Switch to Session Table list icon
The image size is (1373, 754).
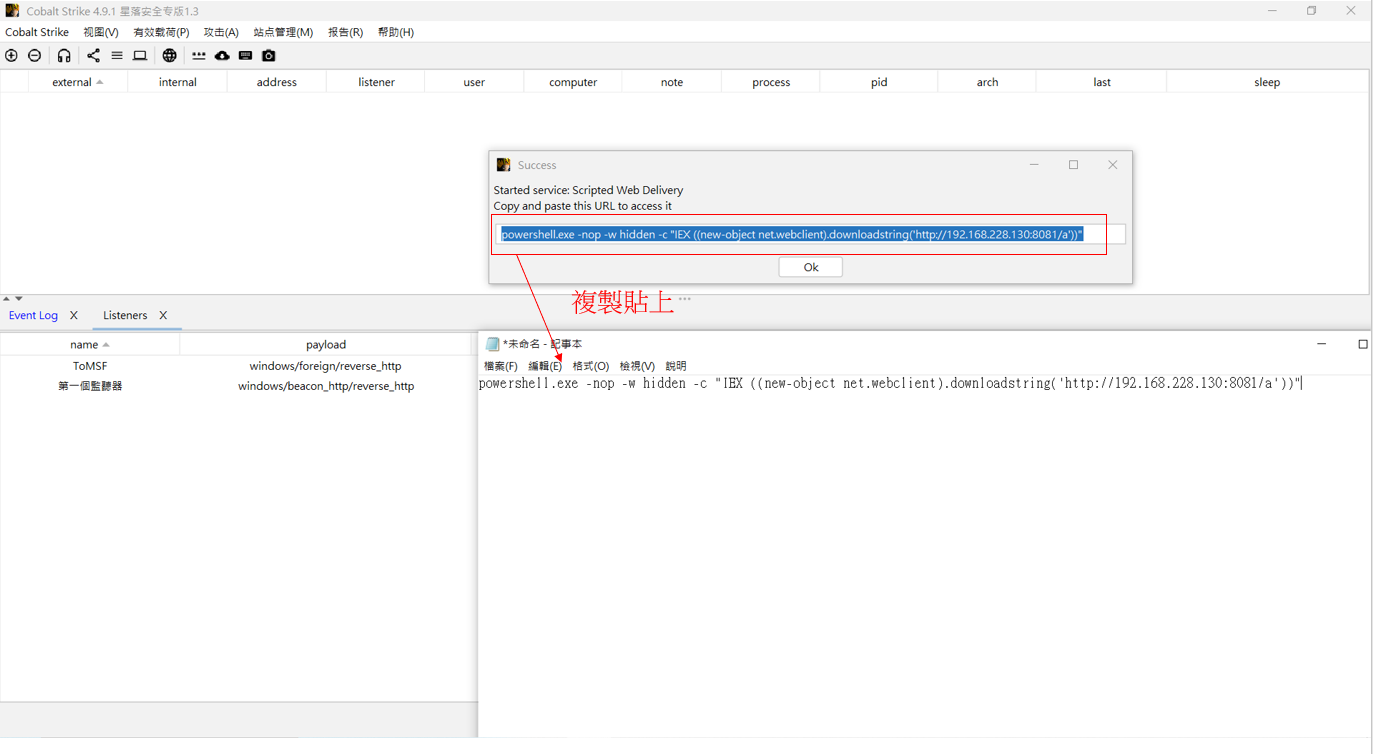point(117,56)
